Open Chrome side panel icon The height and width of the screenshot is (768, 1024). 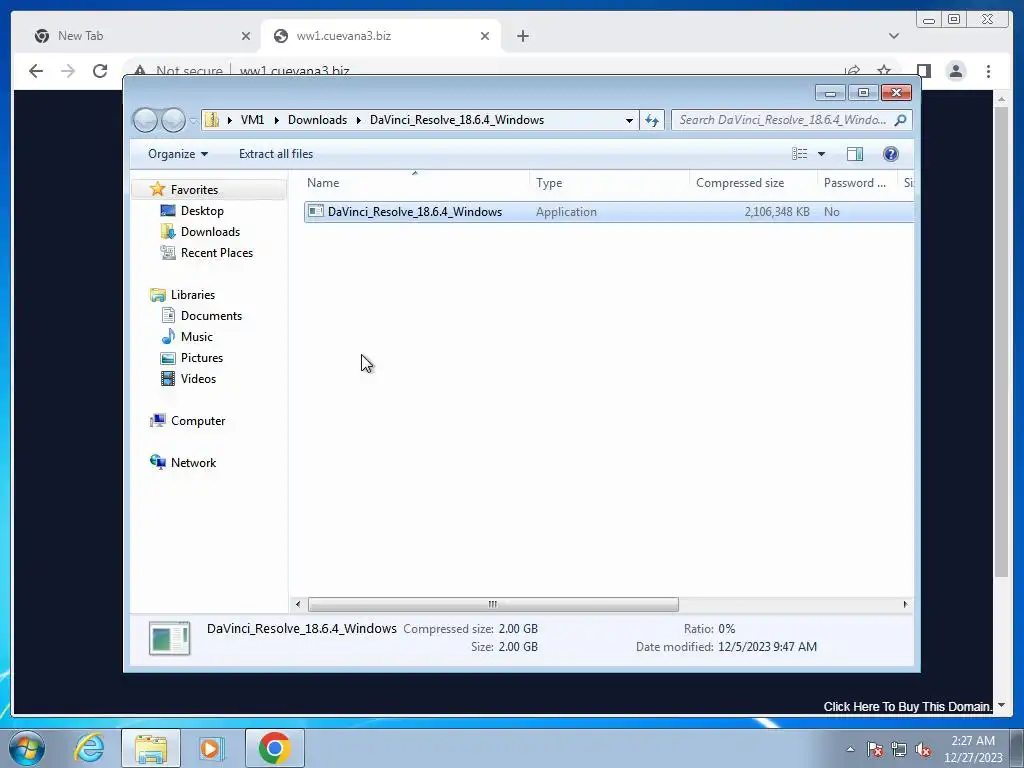click(x=923, y=71)
